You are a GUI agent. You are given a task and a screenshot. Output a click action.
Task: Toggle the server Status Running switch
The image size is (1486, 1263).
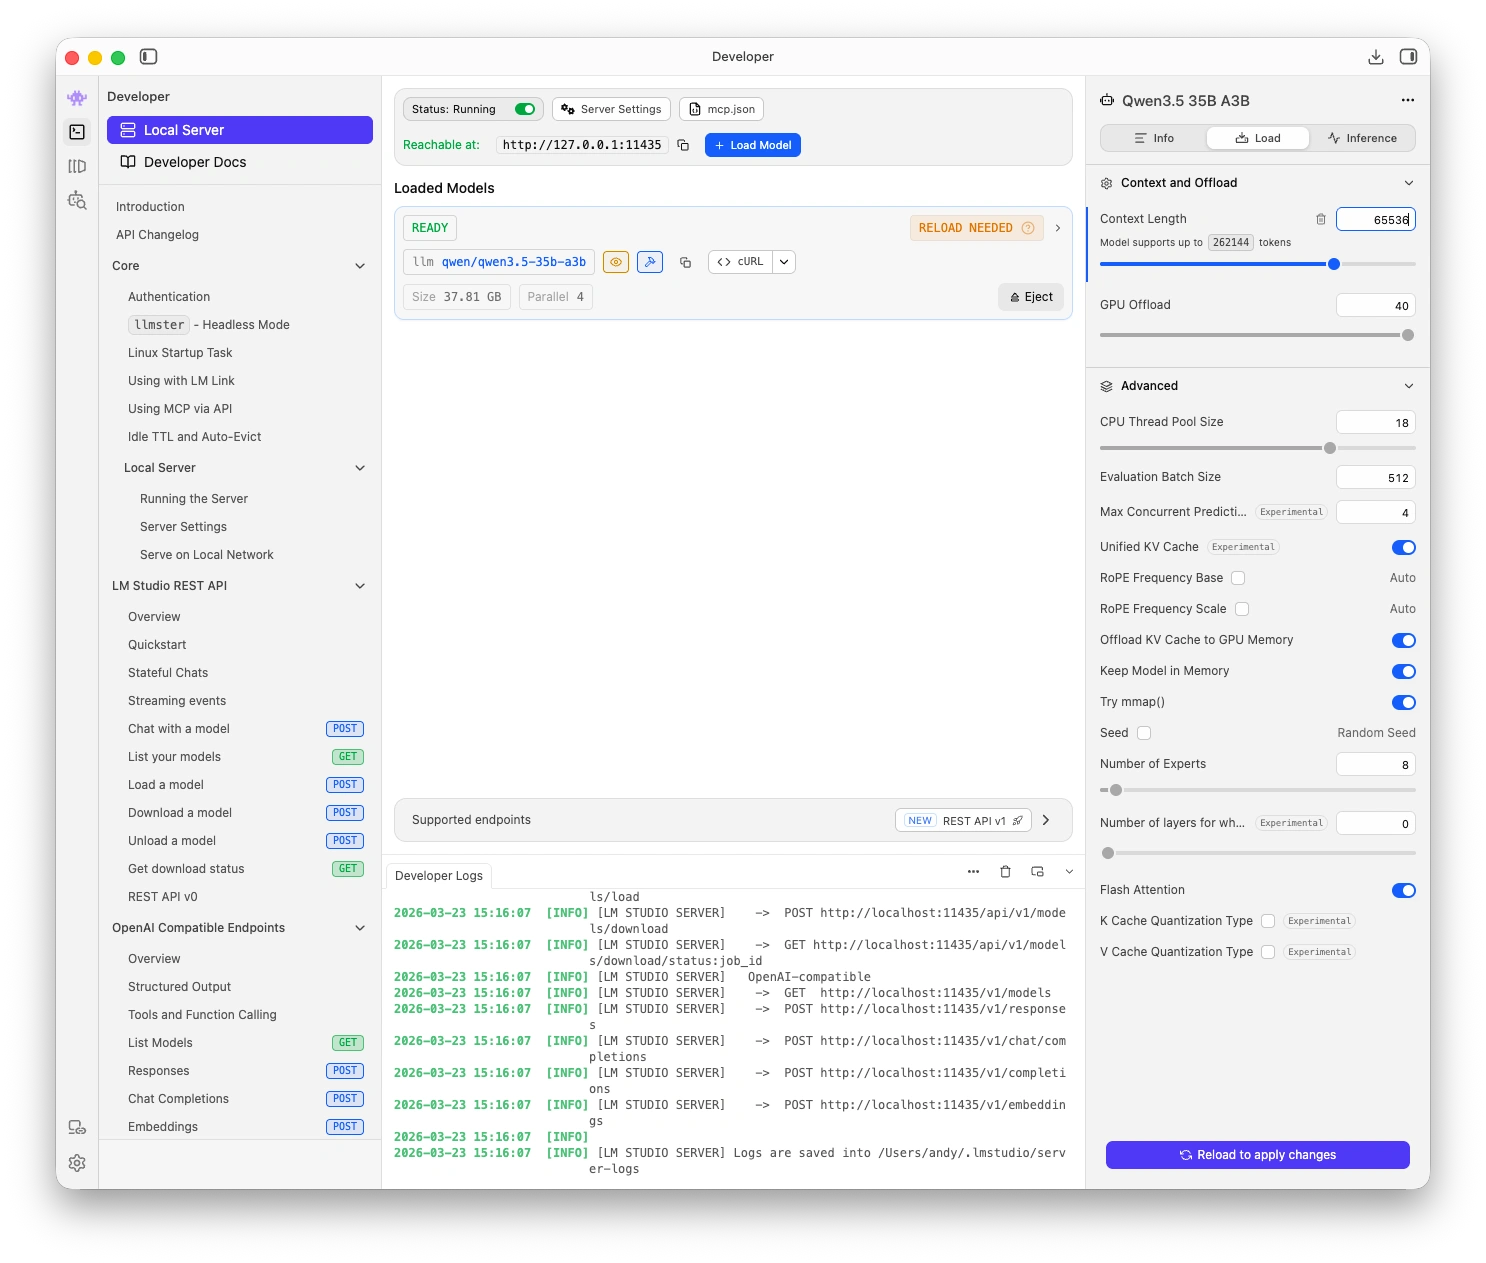[x=525, y=109]
